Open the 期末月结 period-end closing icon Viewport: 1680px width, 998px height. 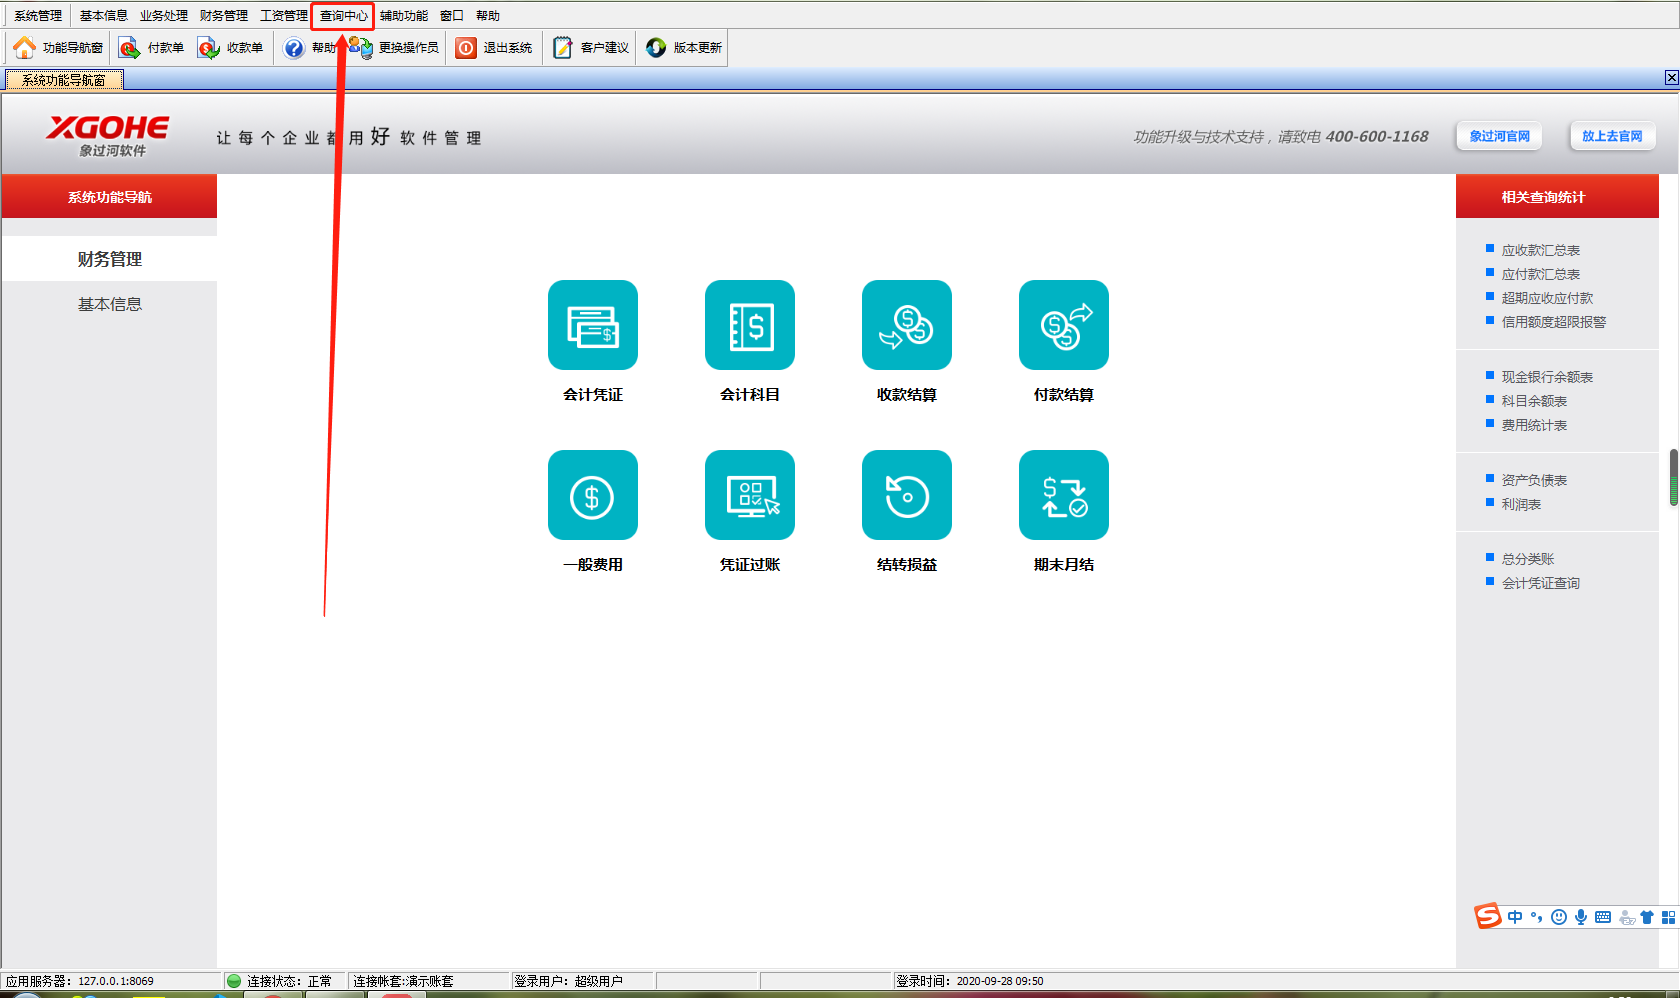point(1063,495)
